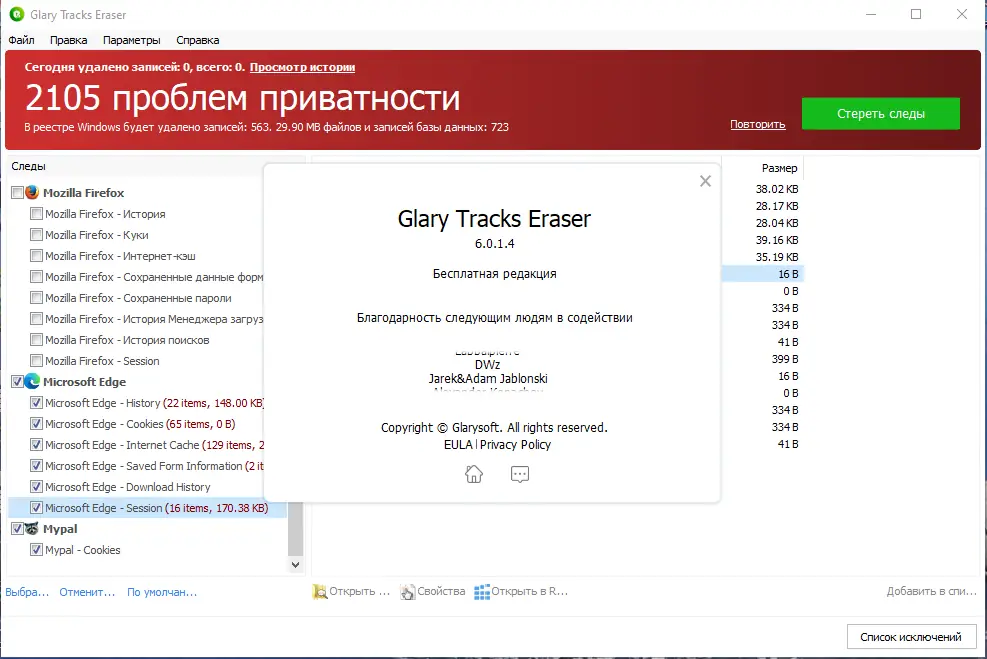Maximize the Glary Tracks Eraser window

pos(916,14)
